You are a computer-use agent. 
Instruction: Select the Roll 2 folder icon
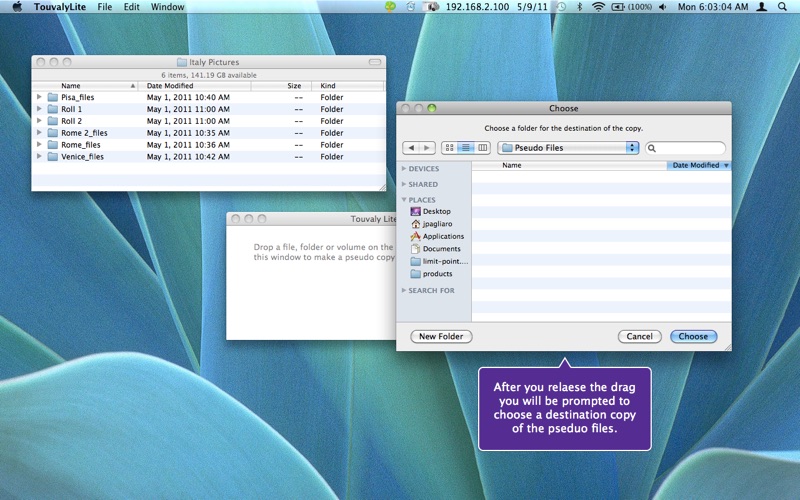pos(53,121)
